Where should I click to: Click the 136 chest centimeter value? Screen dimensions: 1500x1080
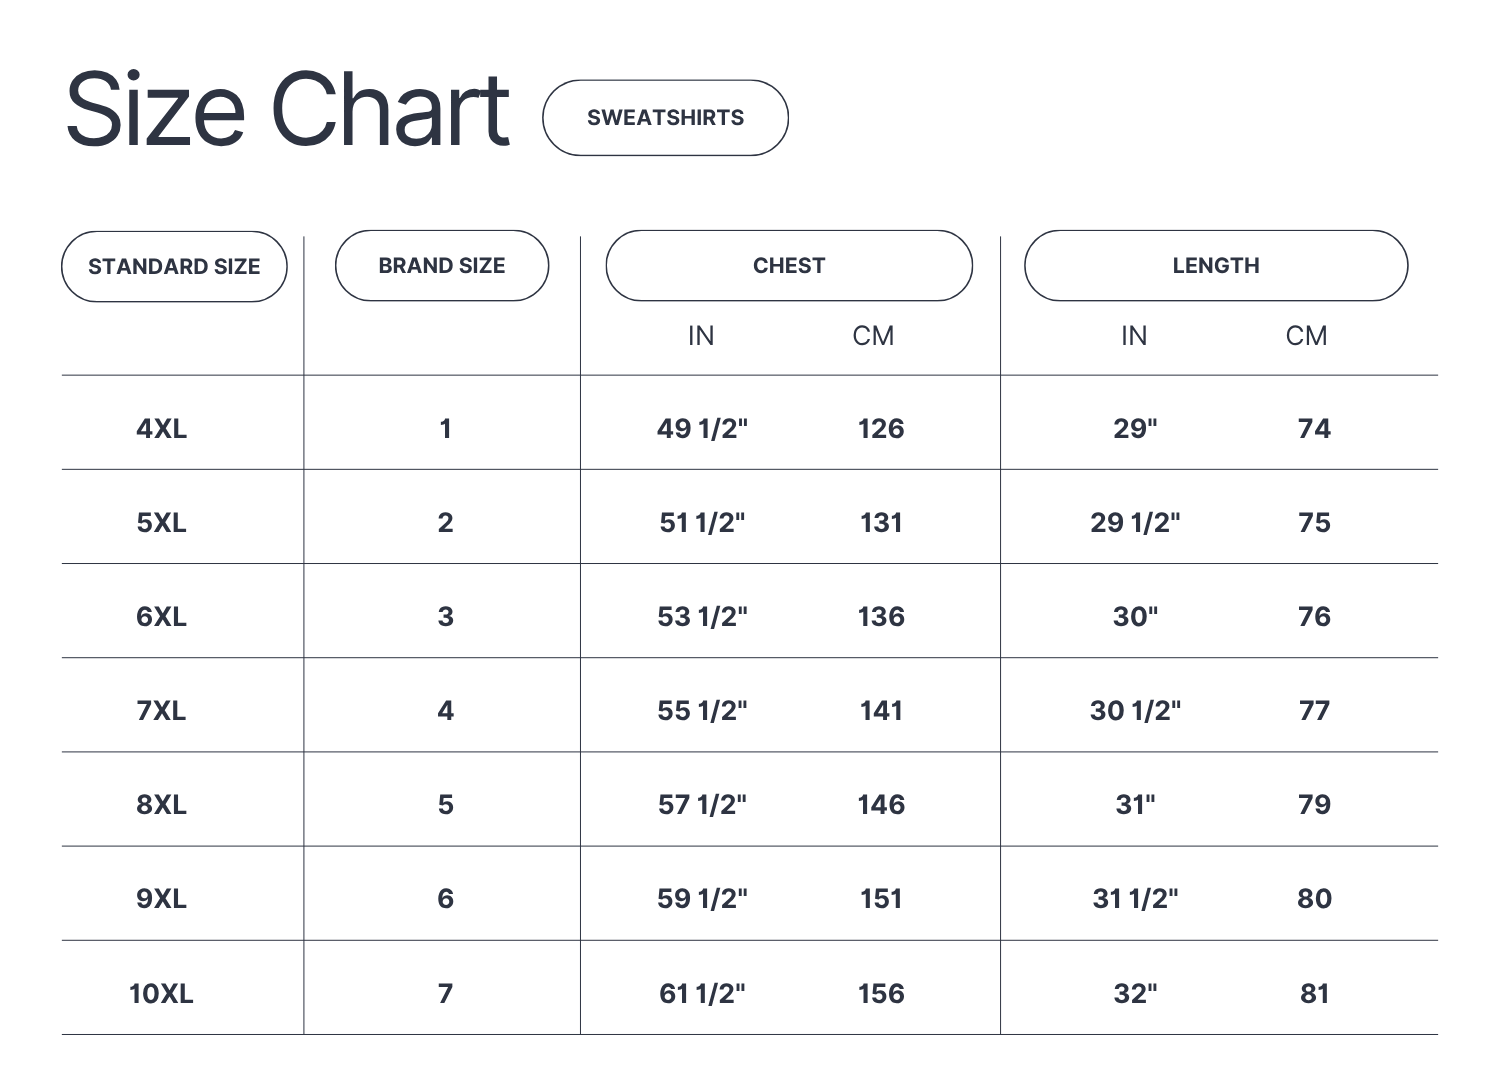[x=881, y=617]
